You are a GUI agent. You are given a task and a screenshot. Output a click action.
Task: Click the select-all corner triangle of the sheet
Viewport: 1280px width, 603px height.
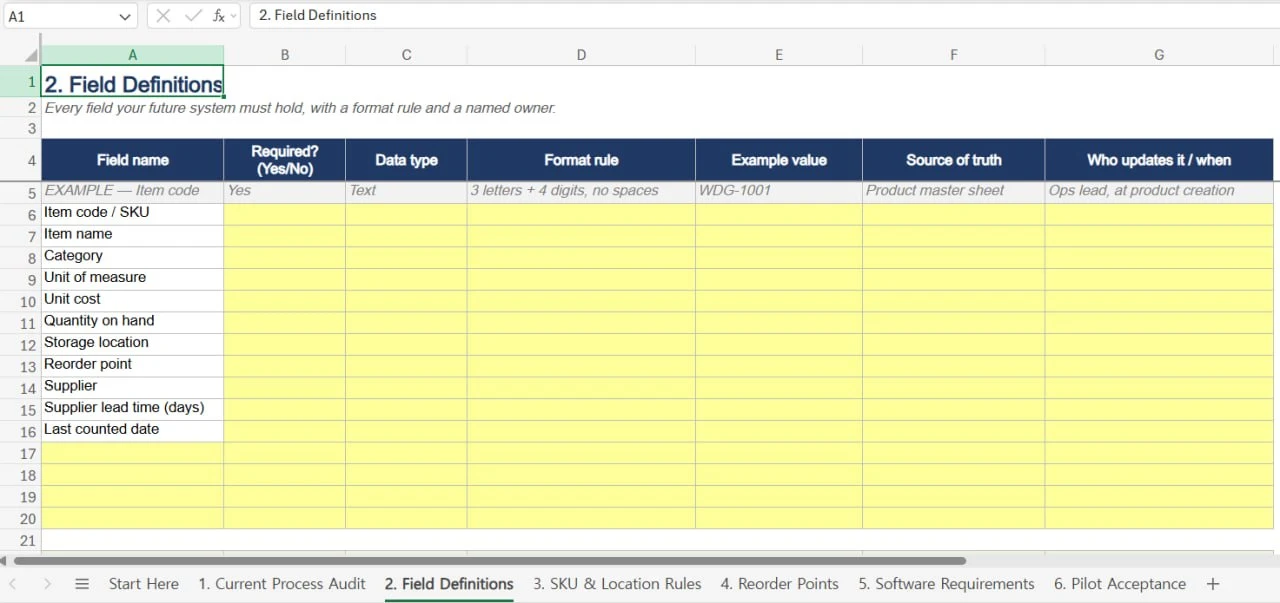click(x=31, y=55)
